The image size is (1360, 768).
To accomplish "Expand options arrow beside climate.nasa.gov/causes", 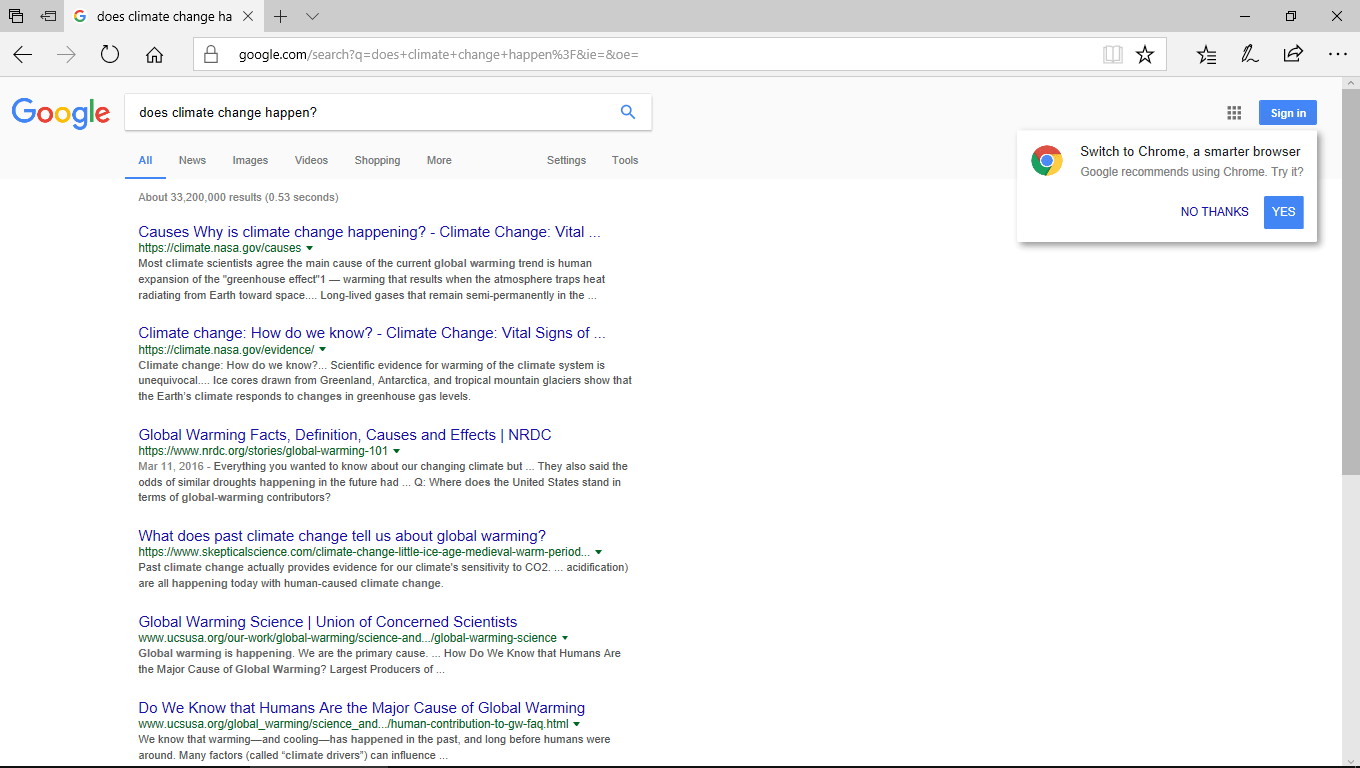I will pos(310,248).
